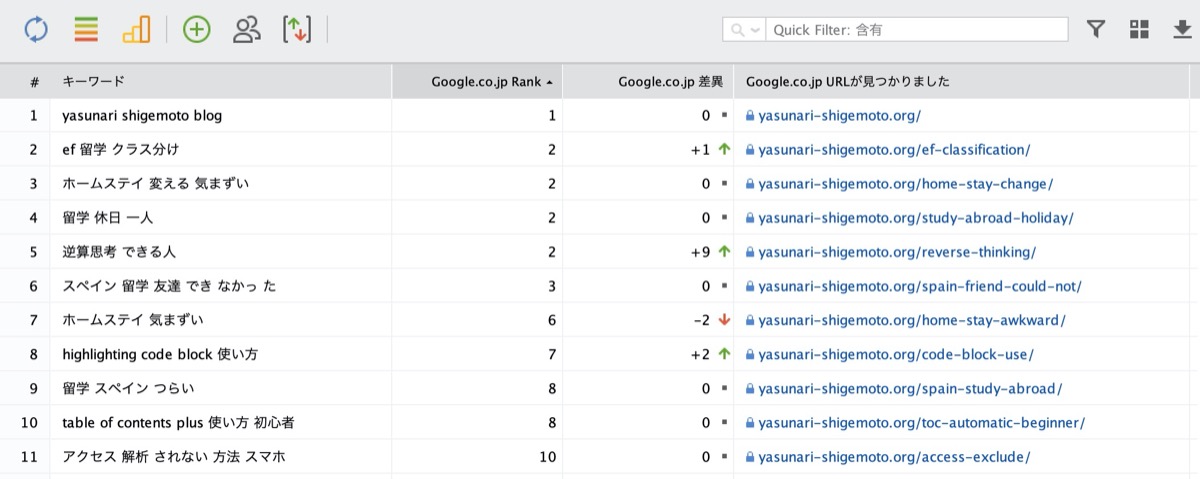Select keyword table of contents plus 使い方 初心者
Image resolution: width=1200 pixels, height=479 pixels.
click(178, 423)
